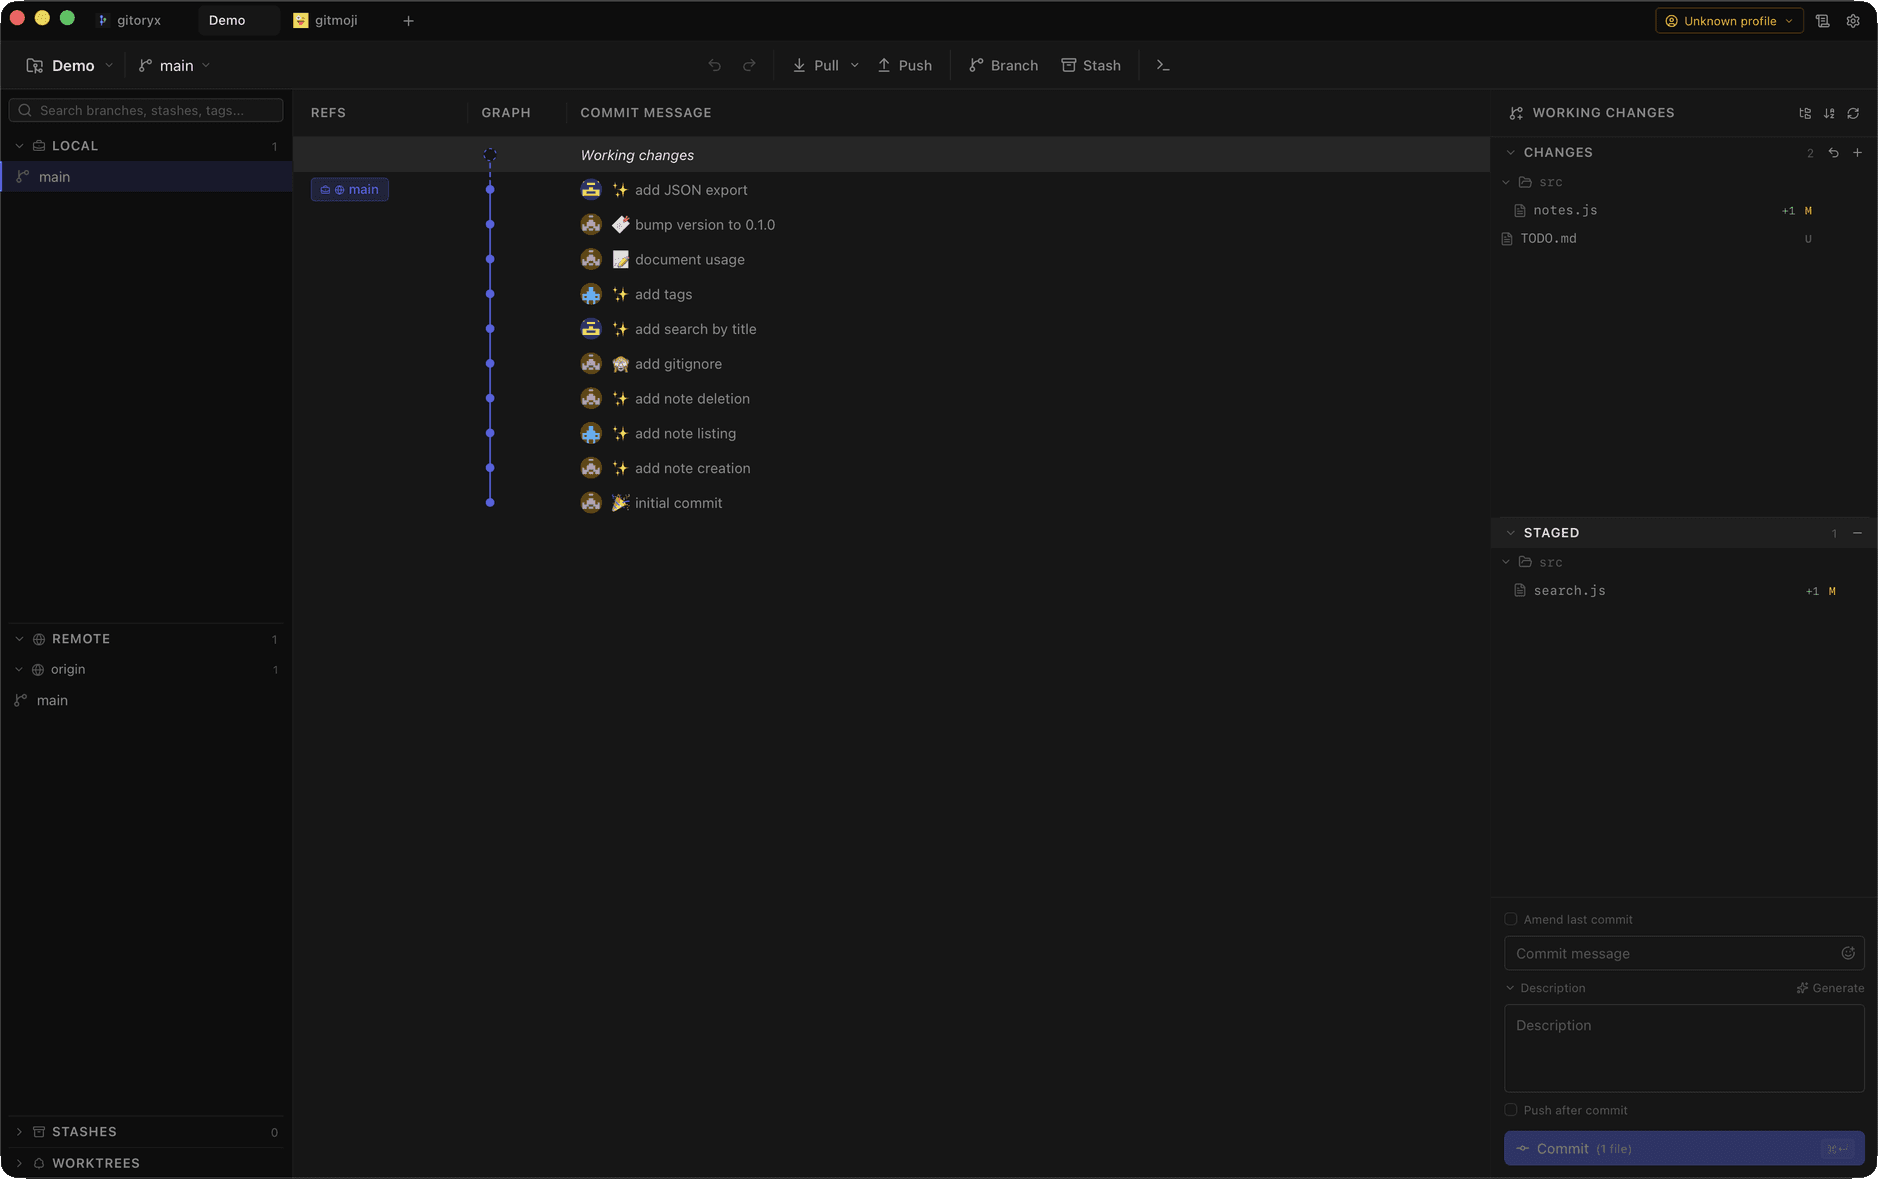This screenshot has height=1179, width=1878.
Task: Click the undo arrow in the toolbar
Action: [714, 65]
